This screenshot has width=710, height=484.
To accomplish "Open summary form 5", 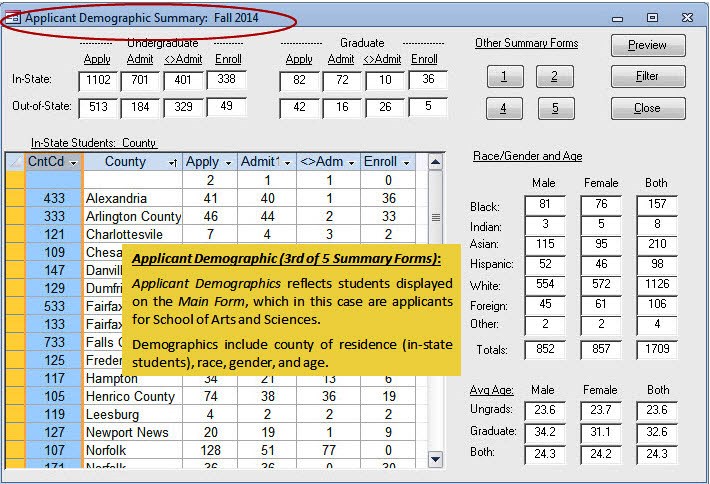I will pos(554,108).
